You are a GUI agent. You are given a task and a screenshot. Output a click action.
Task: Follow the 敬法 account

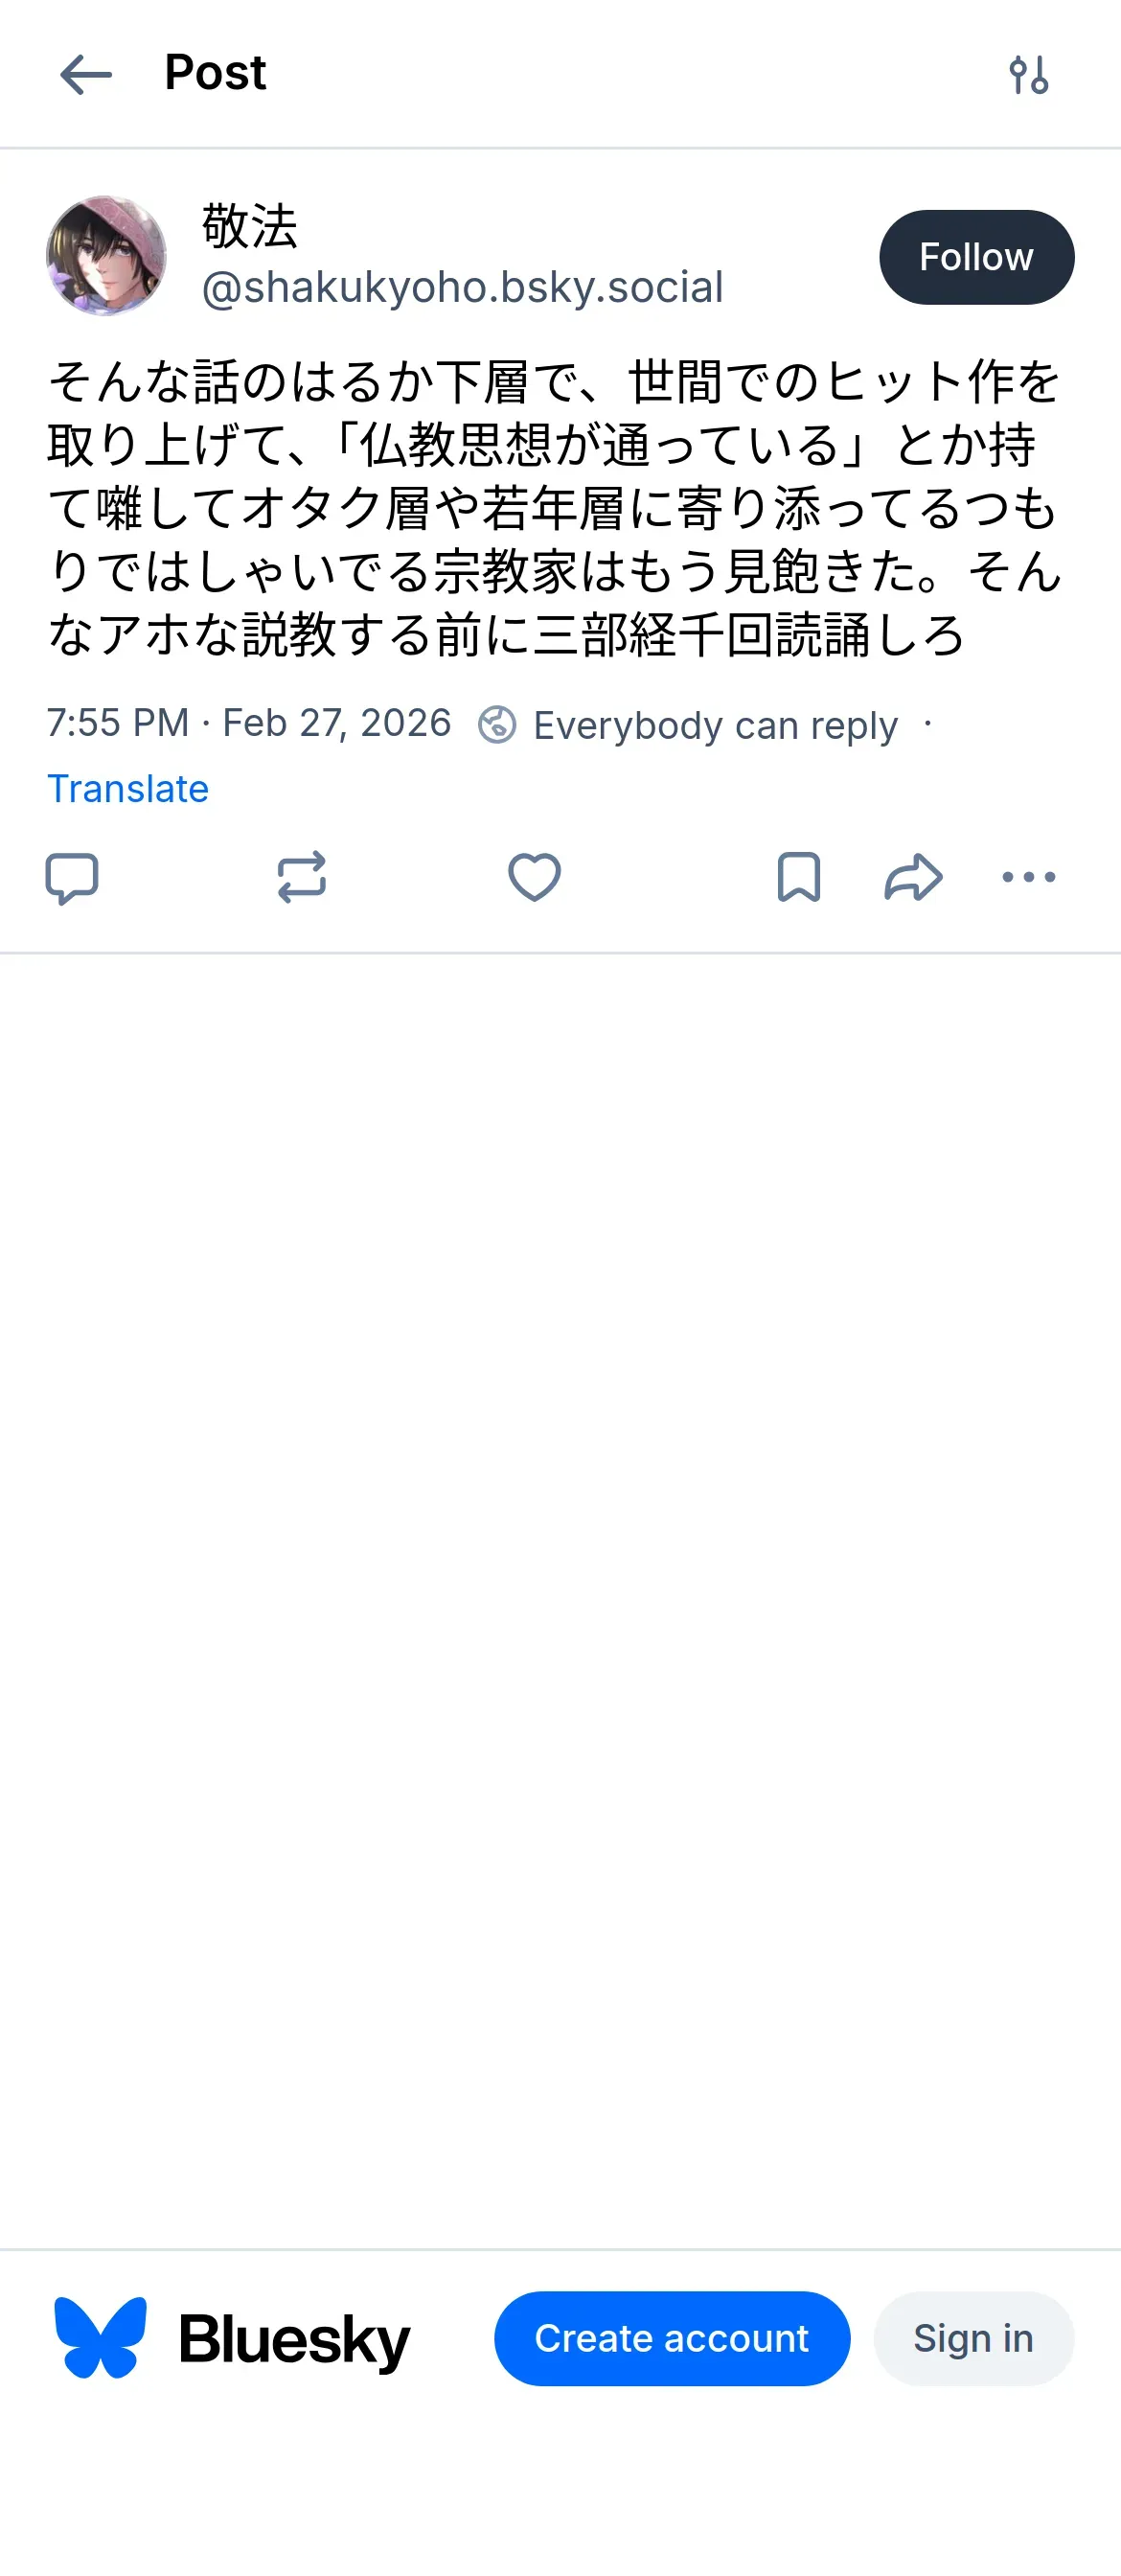[976, 257]
